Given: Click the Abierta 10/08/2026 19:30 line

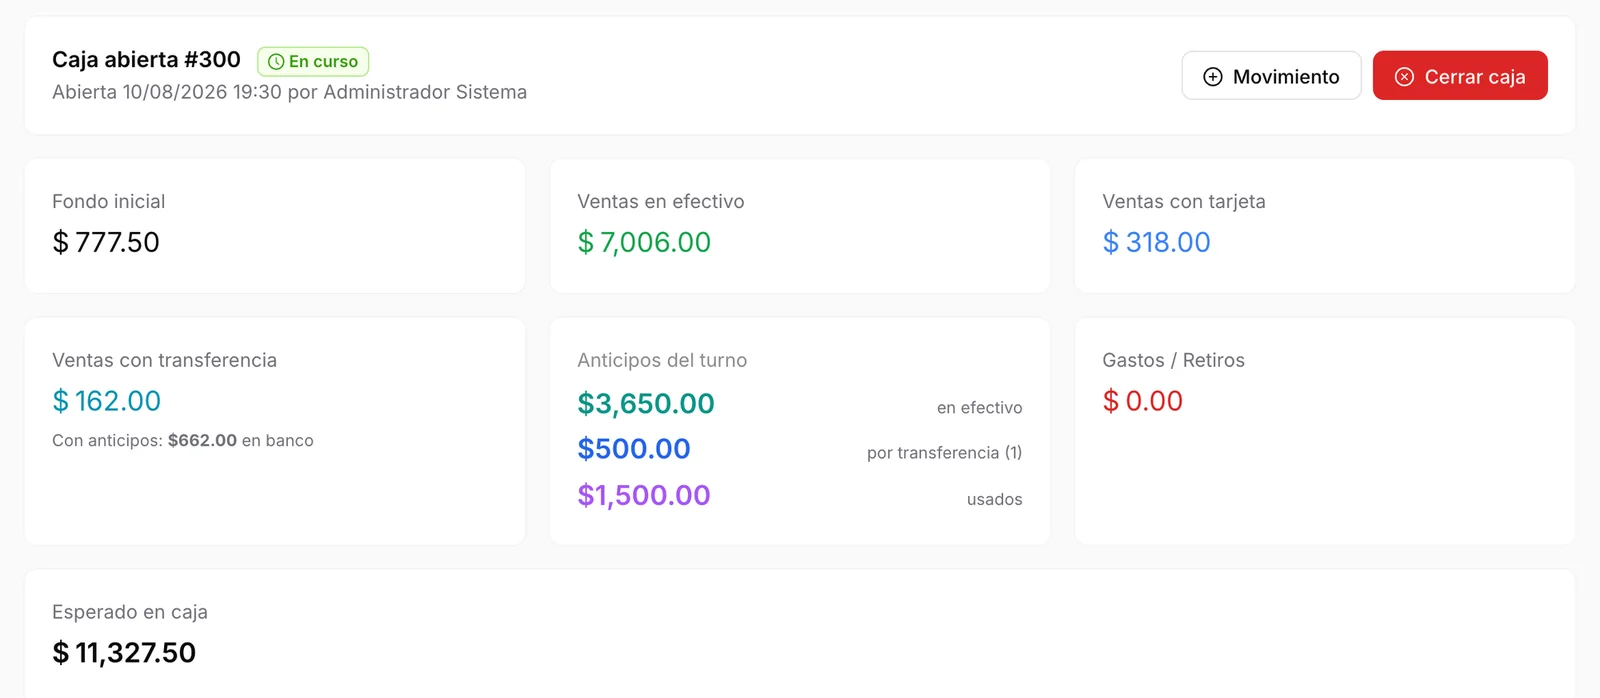Looking at the screenshot, I should coord(289,92).
